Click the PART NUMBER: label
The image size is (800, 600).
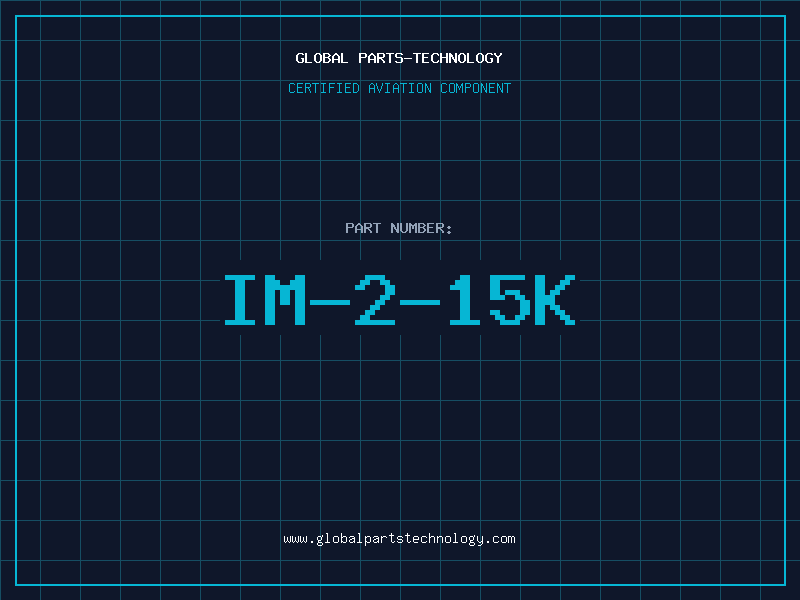click(399, 228)
